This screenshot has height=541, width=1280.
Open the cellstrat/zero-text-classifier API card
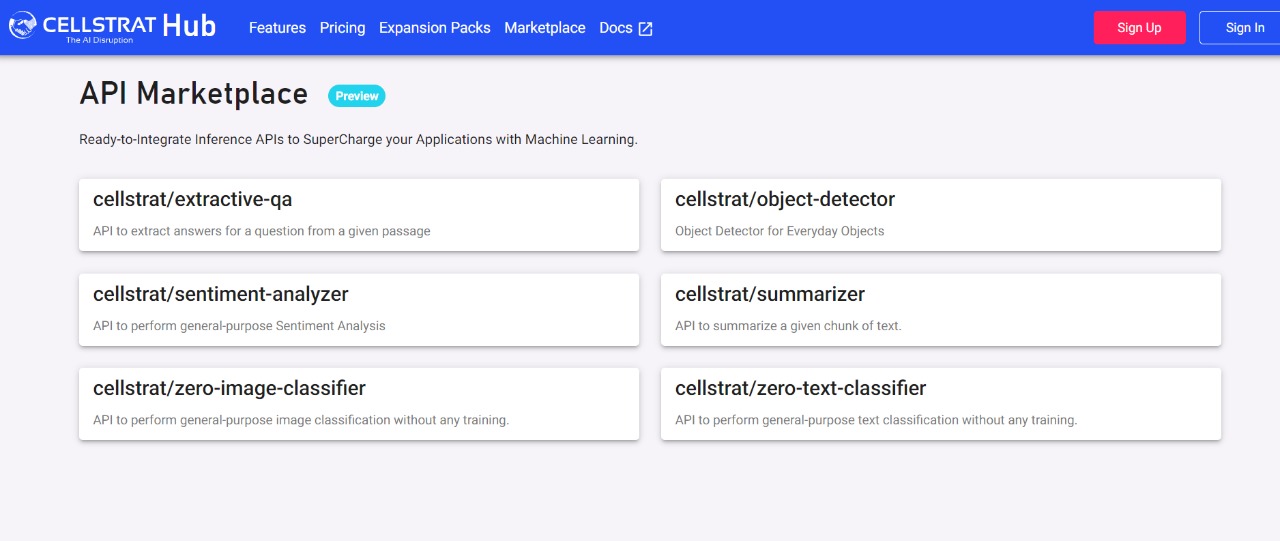point(941,404)
